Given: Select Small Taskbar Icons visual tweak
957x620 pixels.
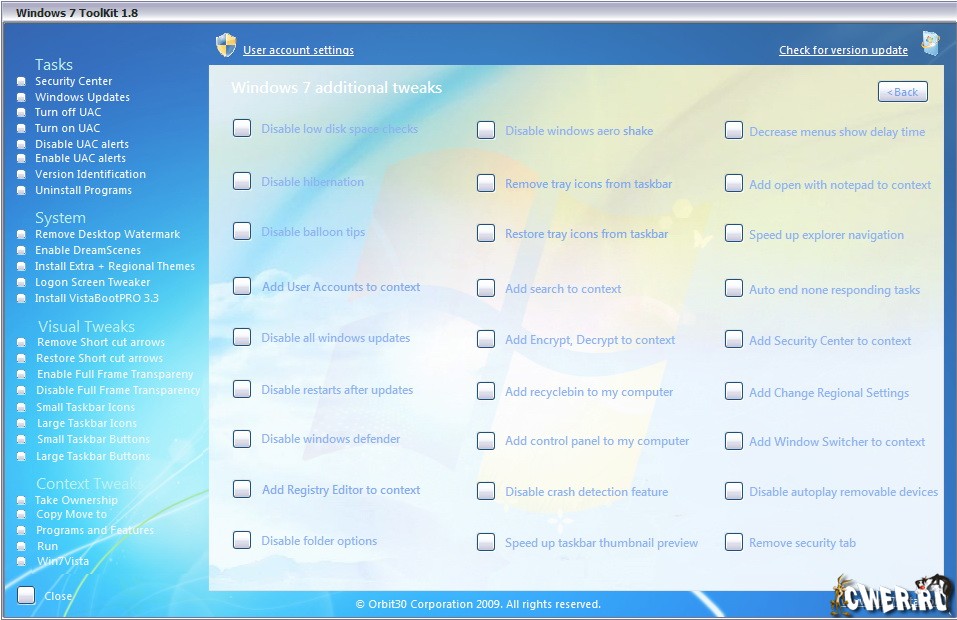Looking at the screenshot, I should coord(85,407).
